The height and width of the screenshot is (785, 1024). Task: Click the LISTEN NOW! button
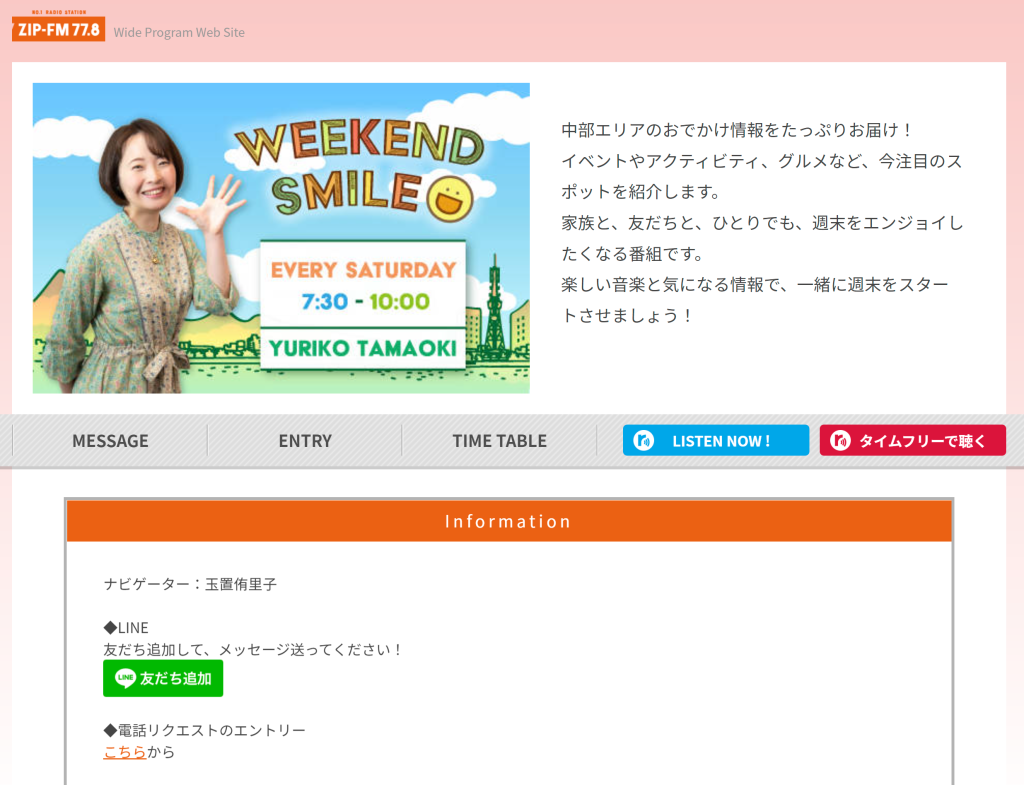point(716,441)
